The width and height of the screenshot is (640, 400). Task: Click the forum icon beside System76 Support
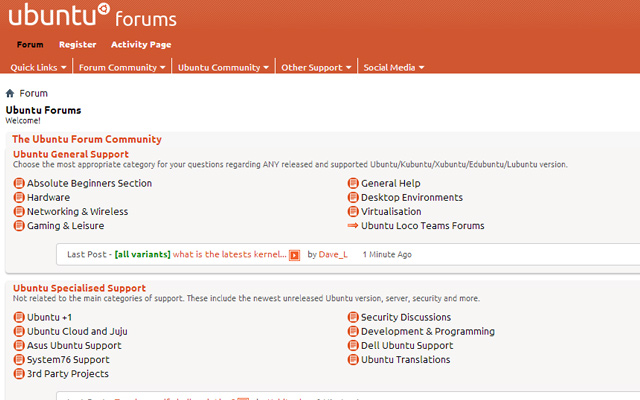point(19,360)
